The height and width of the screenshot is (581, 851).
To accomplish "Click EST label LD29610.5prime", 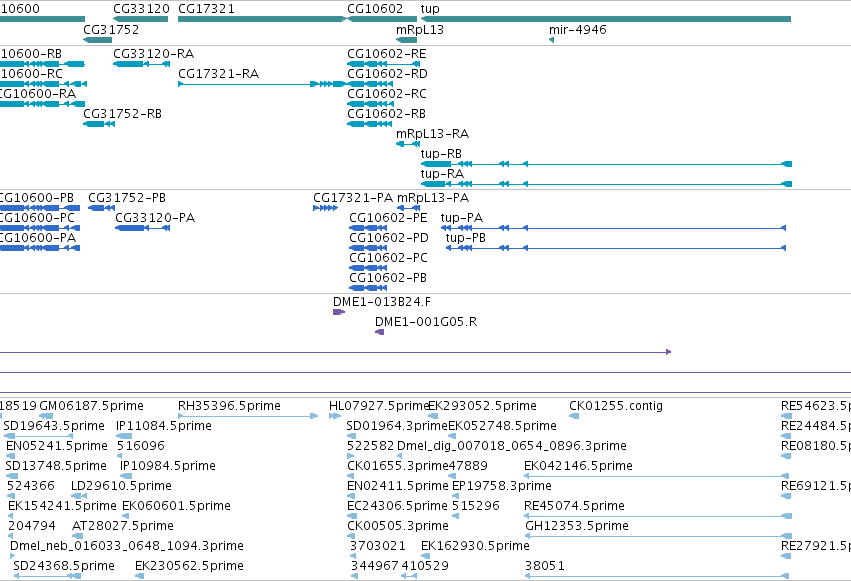I will pyautogui.click(x=122, y=487).
